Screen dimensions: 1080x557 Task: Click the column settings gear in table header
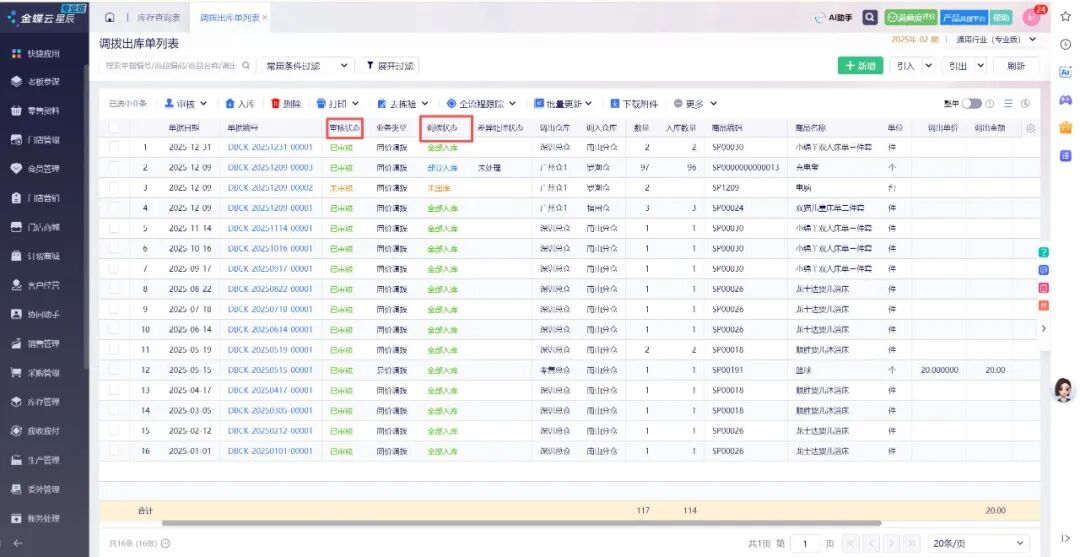coord(1030,128)
